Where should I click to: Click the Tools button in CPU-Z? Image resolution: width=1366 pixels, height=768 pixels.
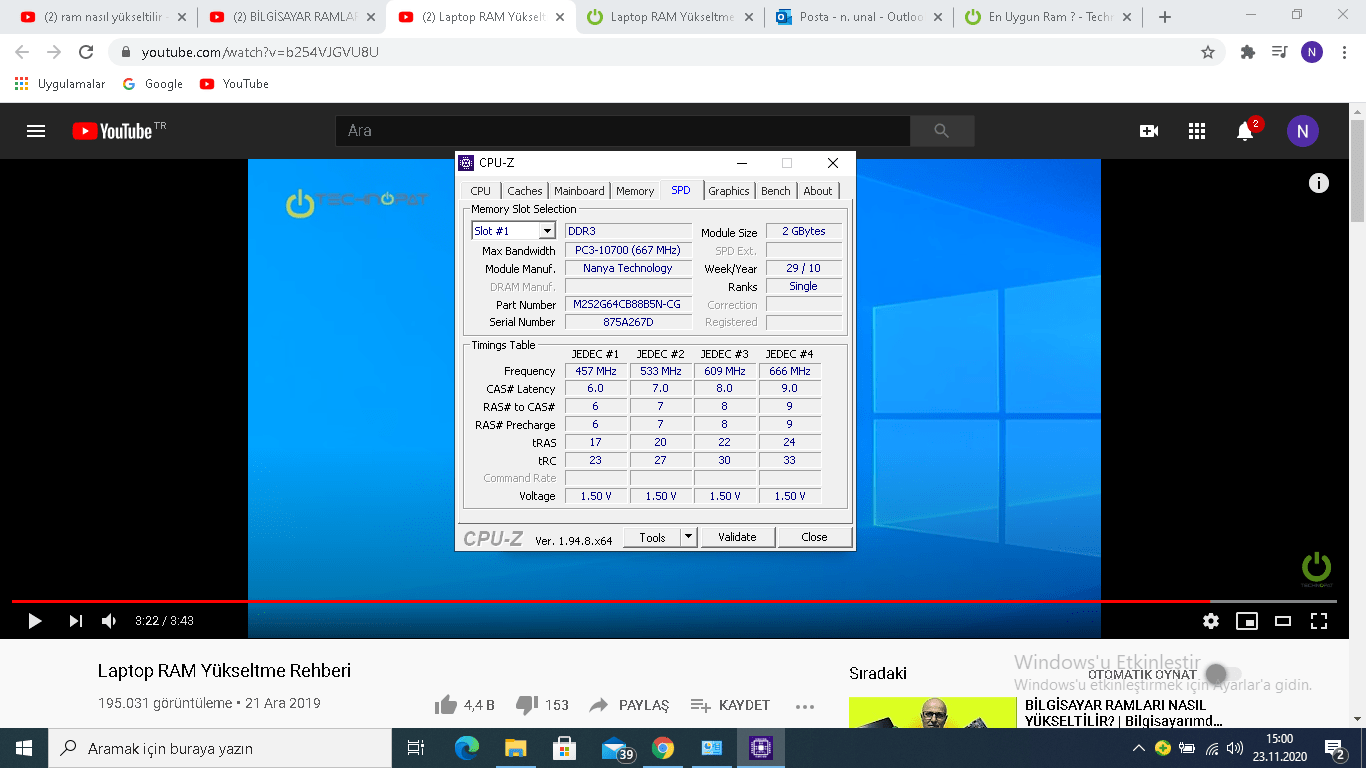[x=652, y=537]
